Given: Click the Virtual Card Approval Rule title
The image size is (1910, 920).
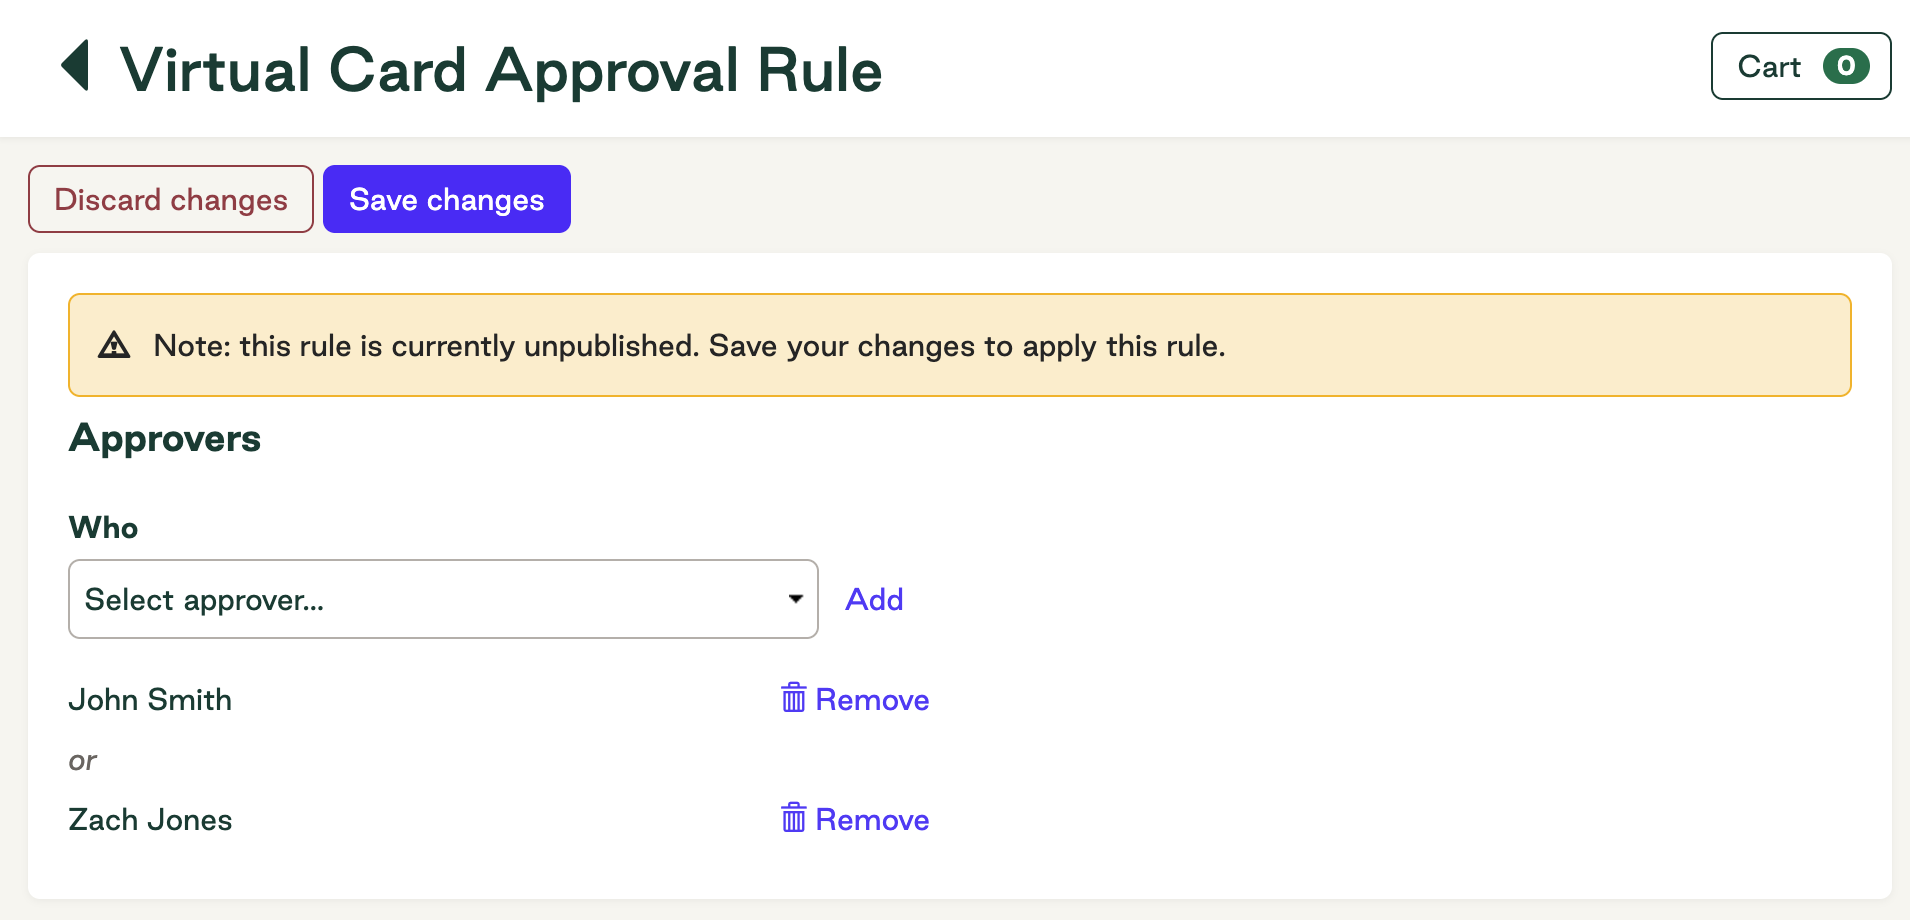Looking at the screenshot, I should [x=501, y=70].
